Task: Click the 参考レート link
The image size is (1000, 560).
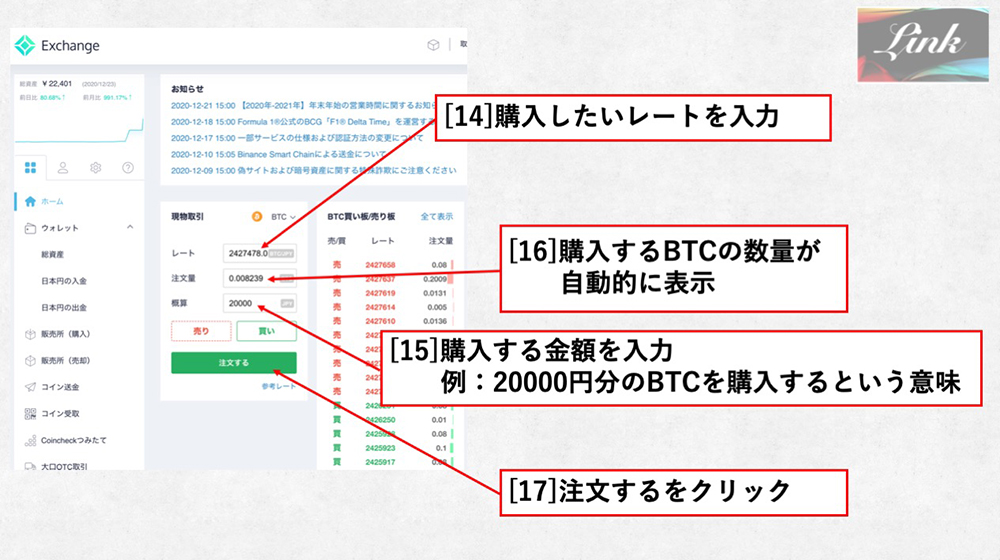Action: [279, 387]
